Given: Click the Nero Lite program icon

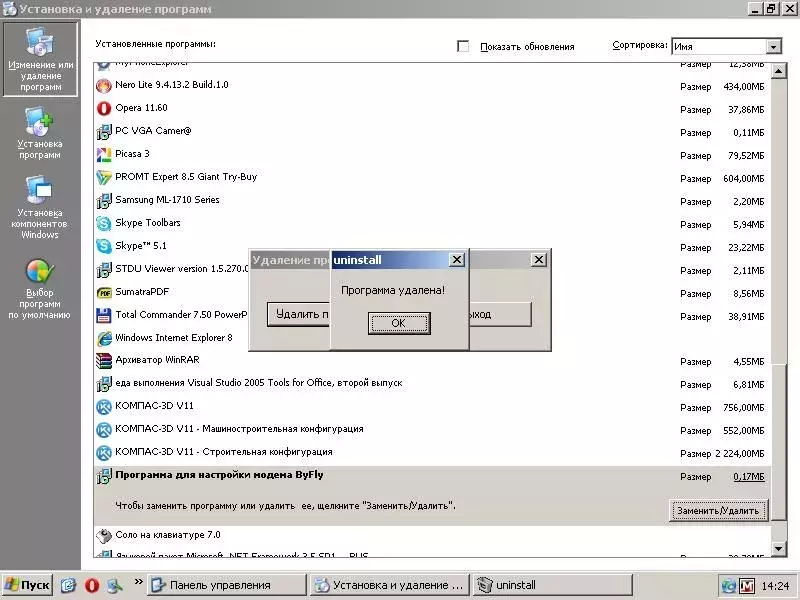Looking at the screenshot, I should tap(104, 86).
